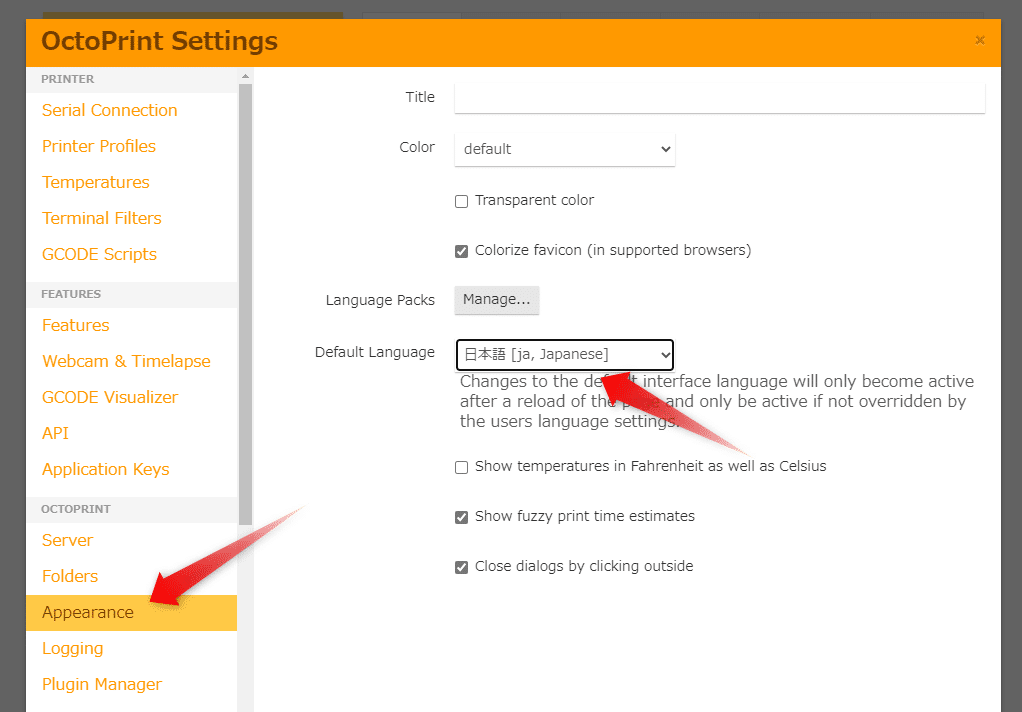Open the Temperatures settings page
This screenshot has height=712, width=1022.
(95, 182)
